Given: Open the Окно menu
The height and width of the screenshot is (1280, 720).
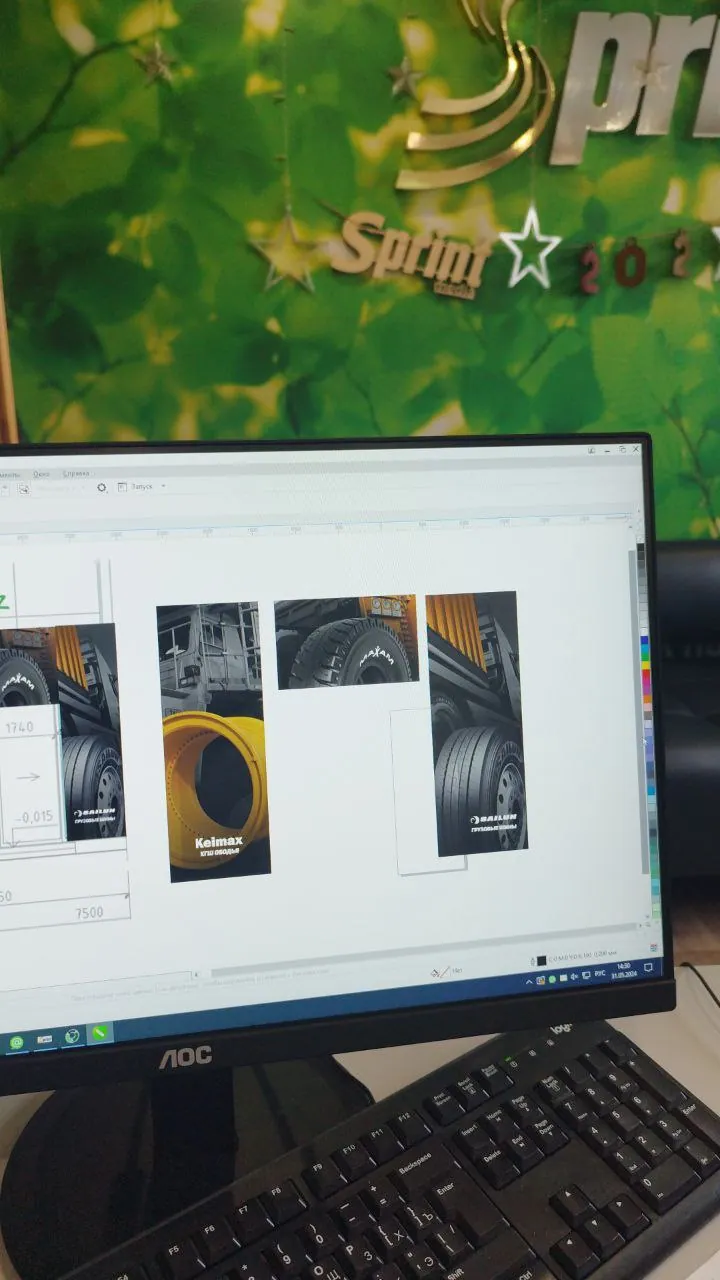Looking at the screenshot, I should click(x=41, y=474).
